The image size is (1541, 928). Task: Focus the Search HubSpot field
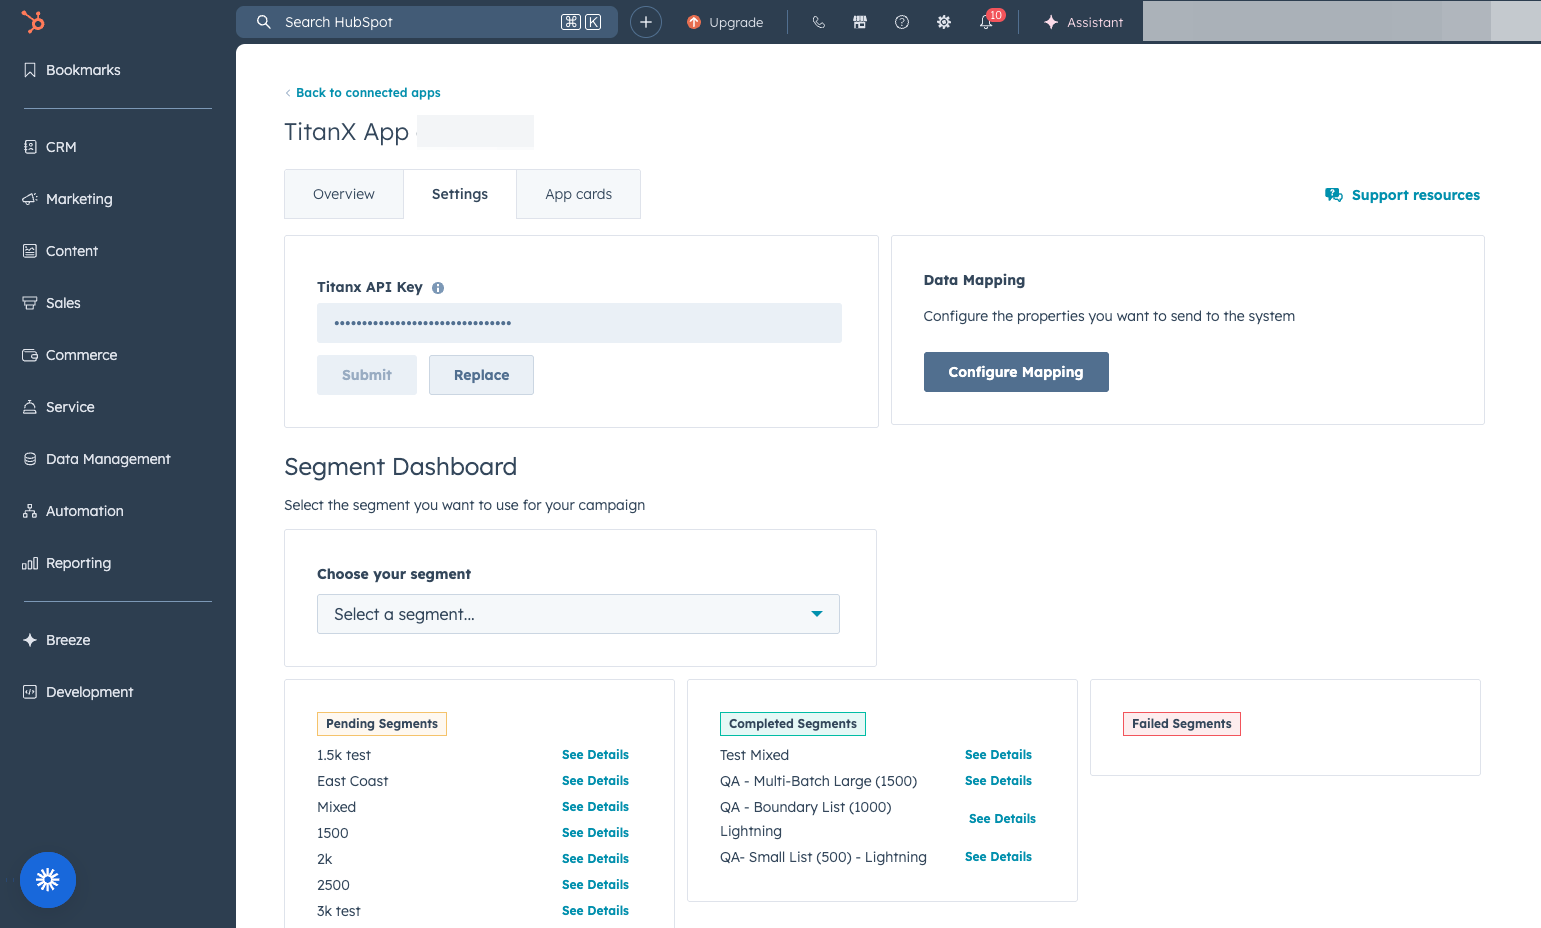tap(427, 22)
